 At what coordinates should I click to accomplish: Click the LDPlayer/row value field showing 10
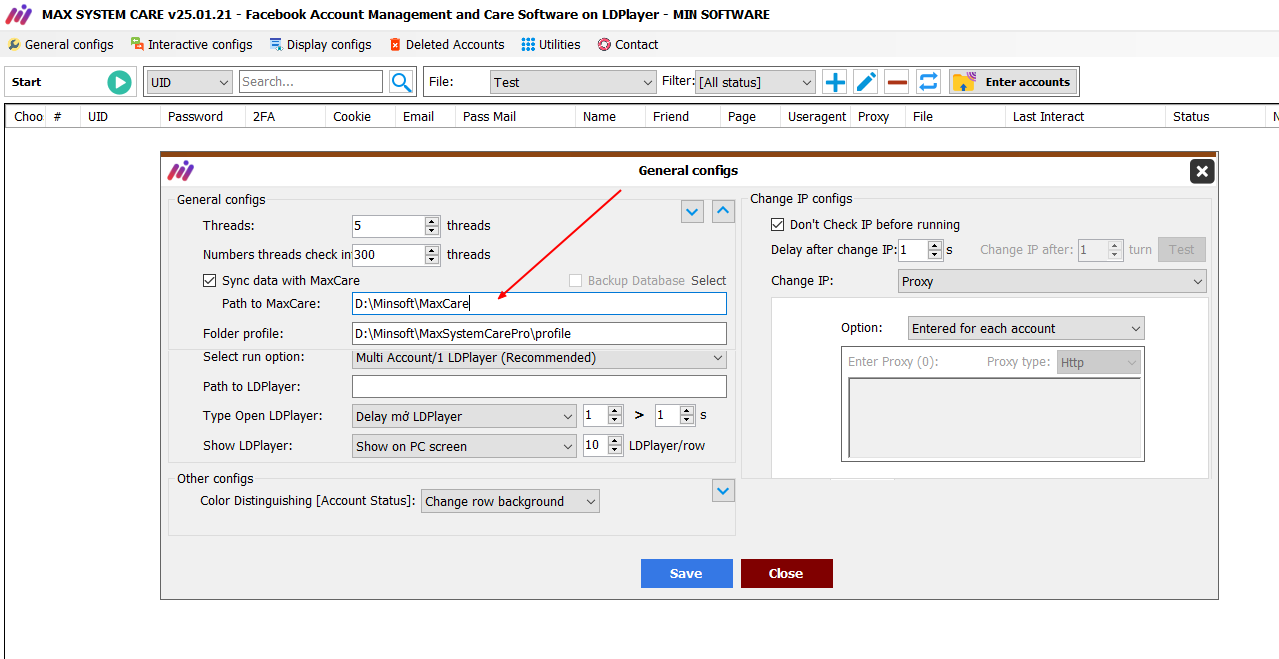(x=596, y=446)
